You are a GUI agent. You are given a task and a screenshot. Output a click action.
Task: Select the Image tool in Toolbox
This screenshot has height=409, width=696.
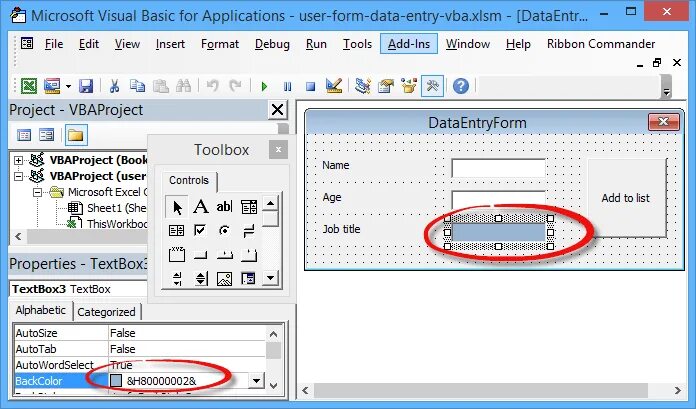(x=225, y=278)
